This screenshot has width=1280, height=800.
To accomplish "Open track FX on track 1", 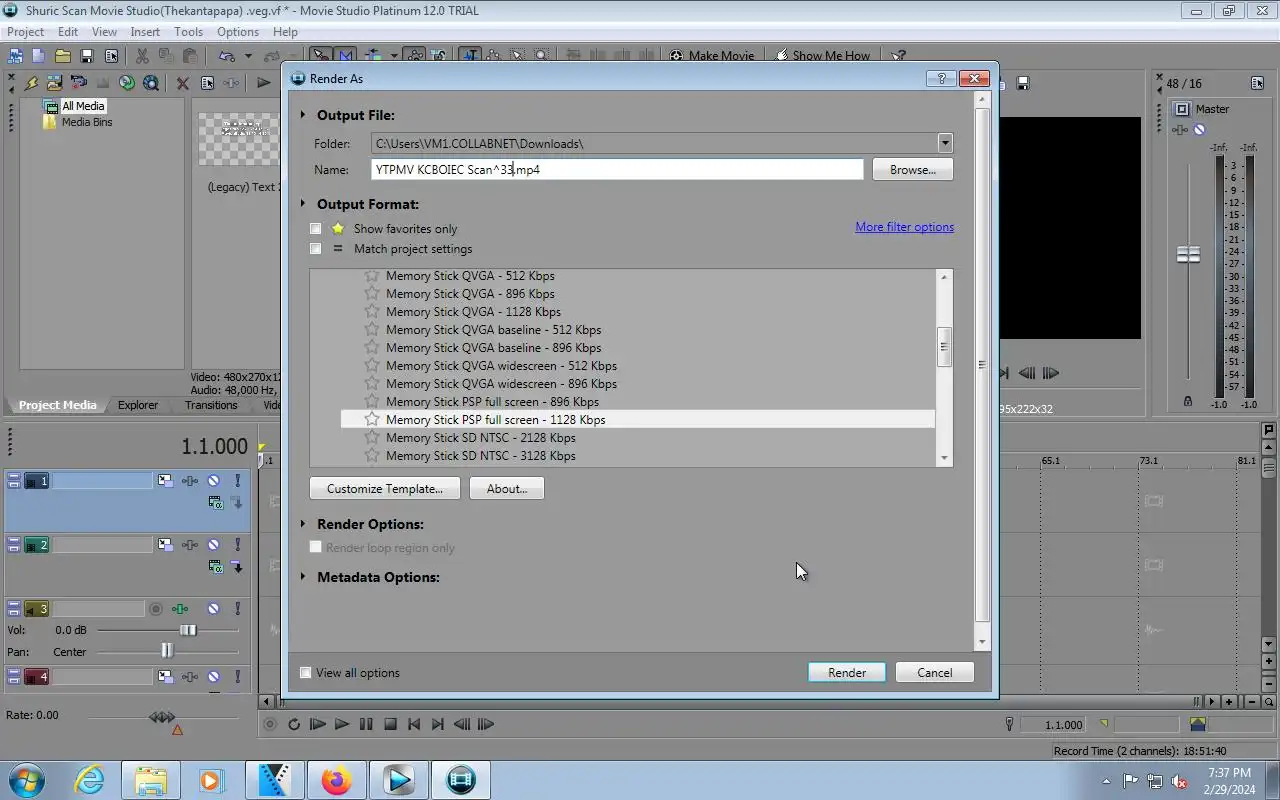I will click(190, 481).
